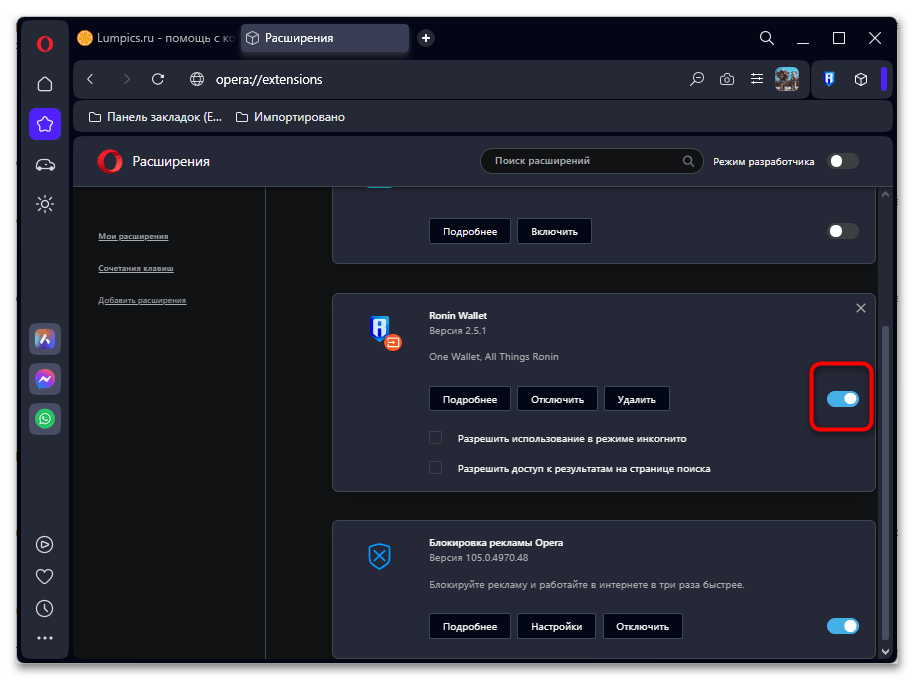This screenshot has width=914, height=680.
Task: Click the Ronin Wallet extension logo
Action: click(385, 332)
